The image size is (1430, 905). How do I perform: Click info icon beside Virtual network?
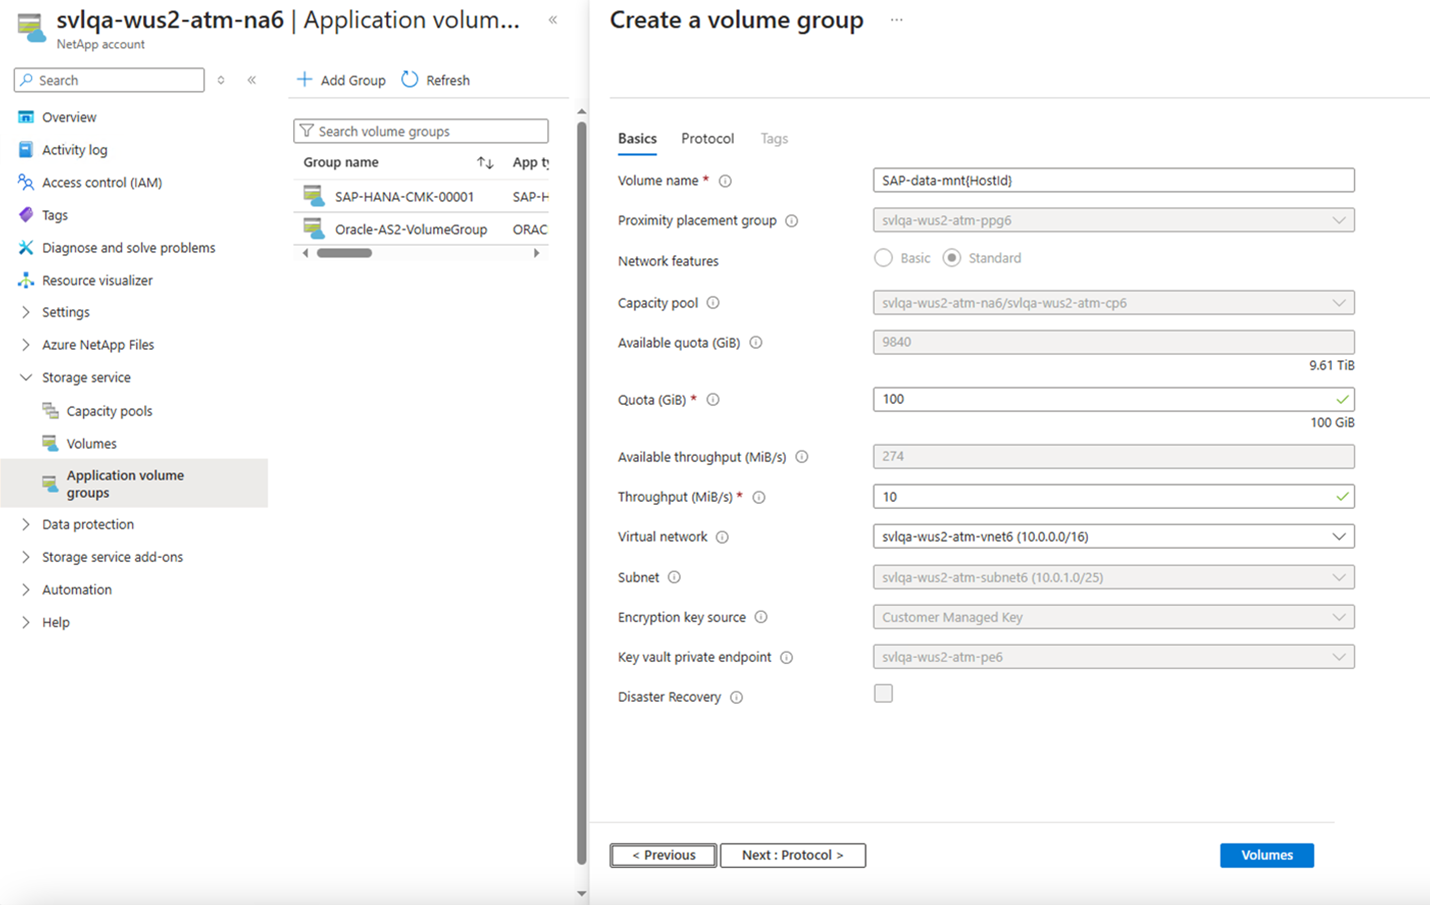(x=722, y=537)
